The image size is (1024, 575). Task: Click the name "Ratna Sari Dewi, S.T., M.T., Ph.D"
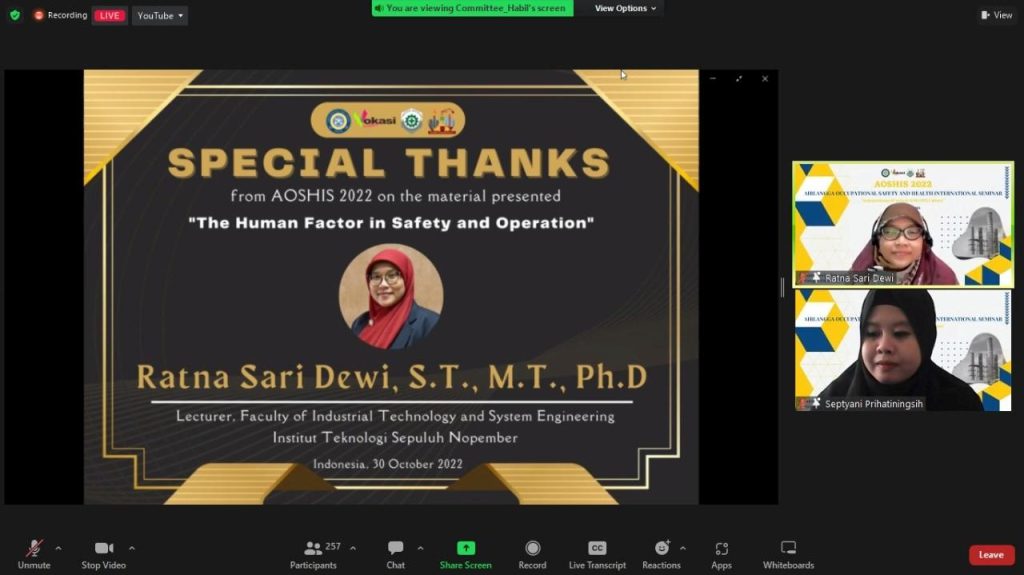pyautogui.click(x=392, y=377)
